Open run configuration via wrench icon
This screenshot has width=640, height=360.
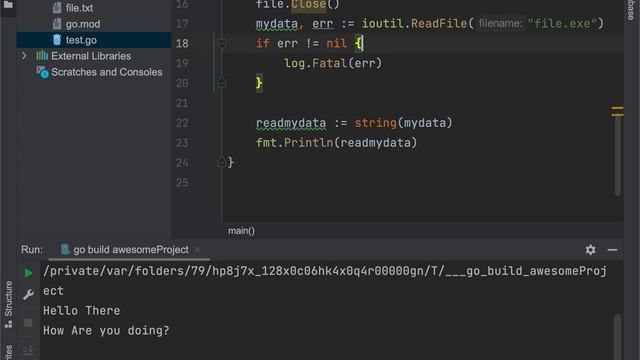tap(28, 294)
